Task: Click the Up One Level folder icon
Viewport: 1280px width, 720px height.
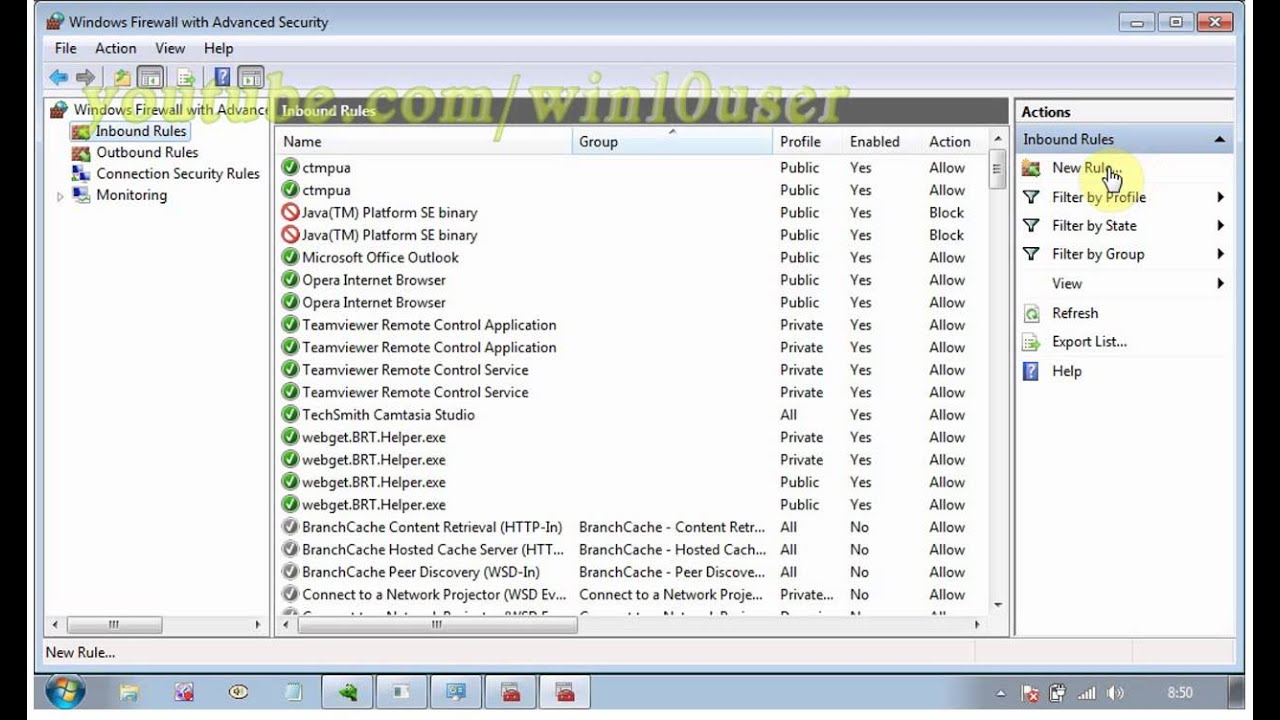Action: tap(121, 77)
